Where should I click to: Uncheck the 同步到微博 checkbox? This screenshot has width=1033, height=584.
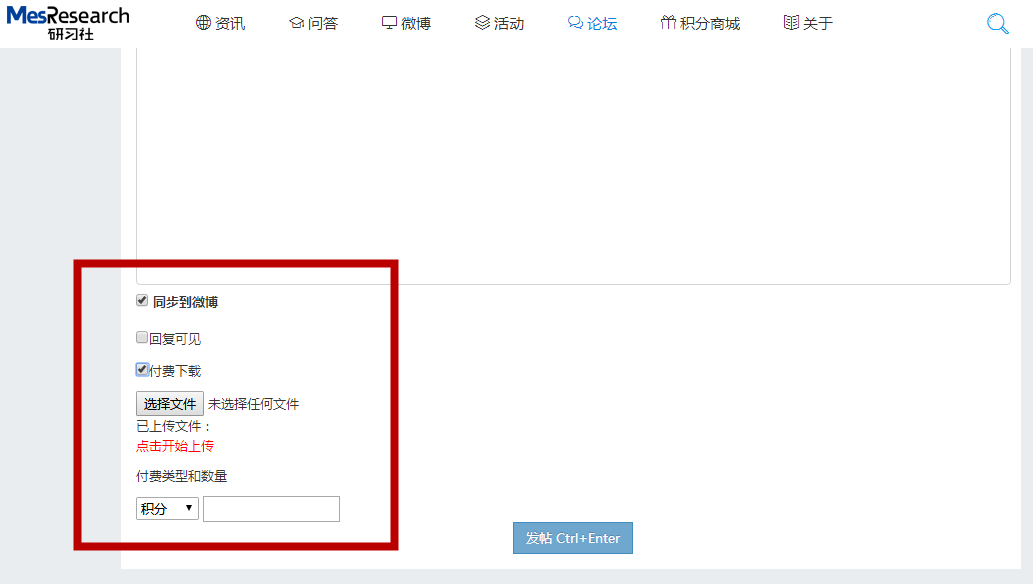[x=142, y=301]
